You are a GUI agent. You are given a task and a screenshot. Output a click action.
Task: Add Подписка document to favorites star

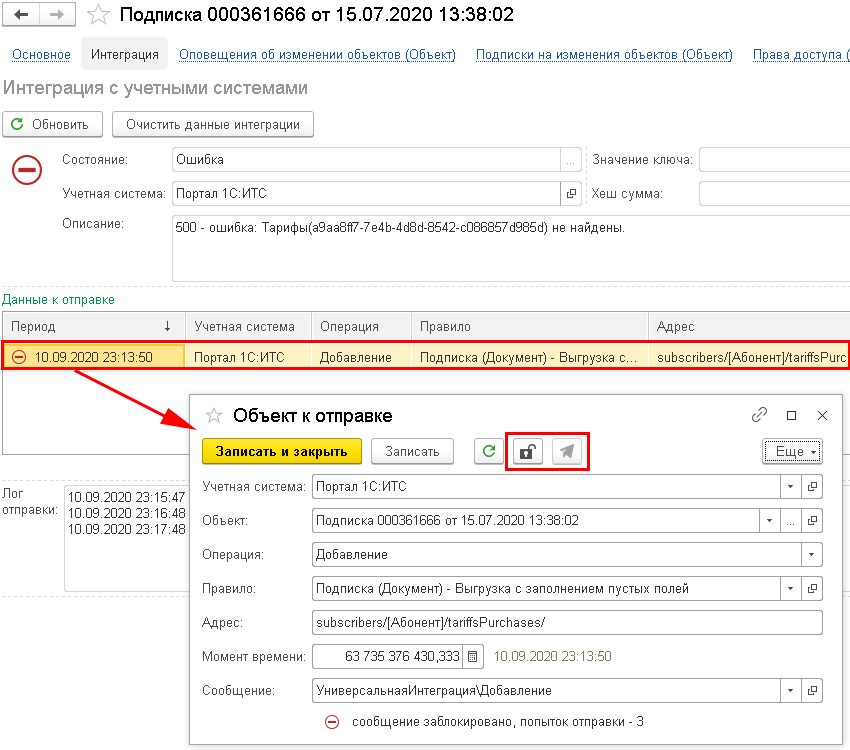coord(98,15)
